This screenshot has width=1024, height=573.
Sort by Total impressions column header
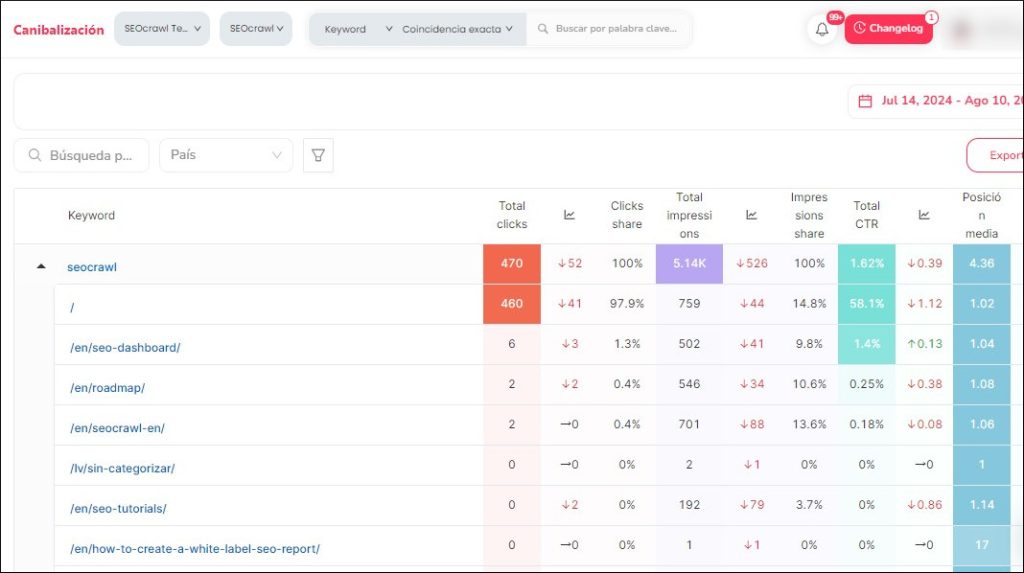click(689, 215)
